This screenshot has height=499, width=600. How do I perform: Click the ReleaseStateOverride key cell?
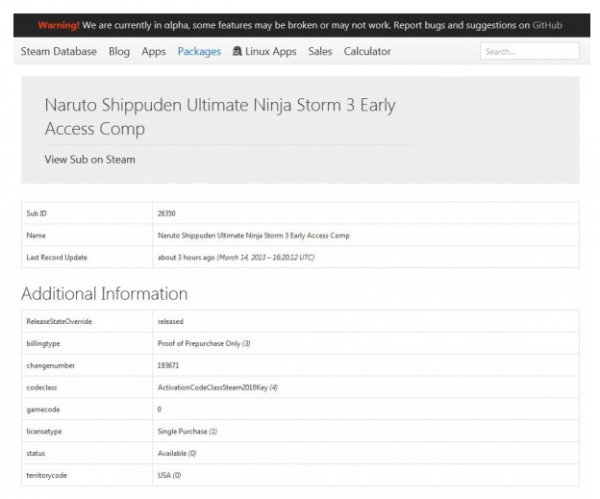point(87,321)
